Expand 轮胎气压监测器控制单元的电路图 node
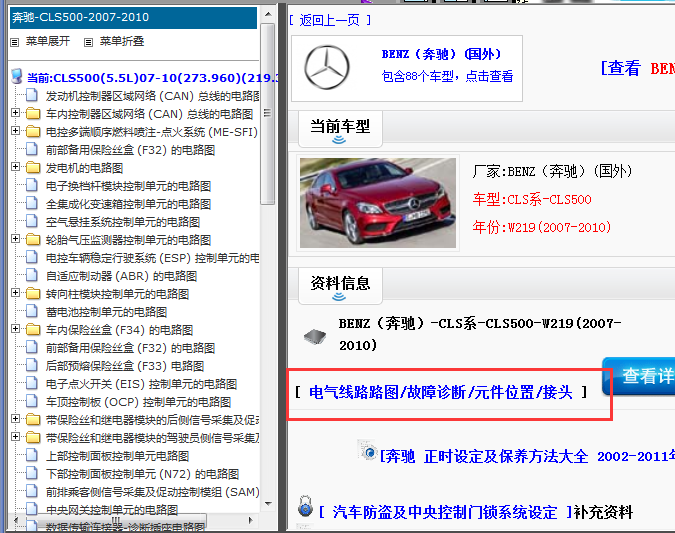The height and width of the screenshot is (533, 675). [15, 239]
